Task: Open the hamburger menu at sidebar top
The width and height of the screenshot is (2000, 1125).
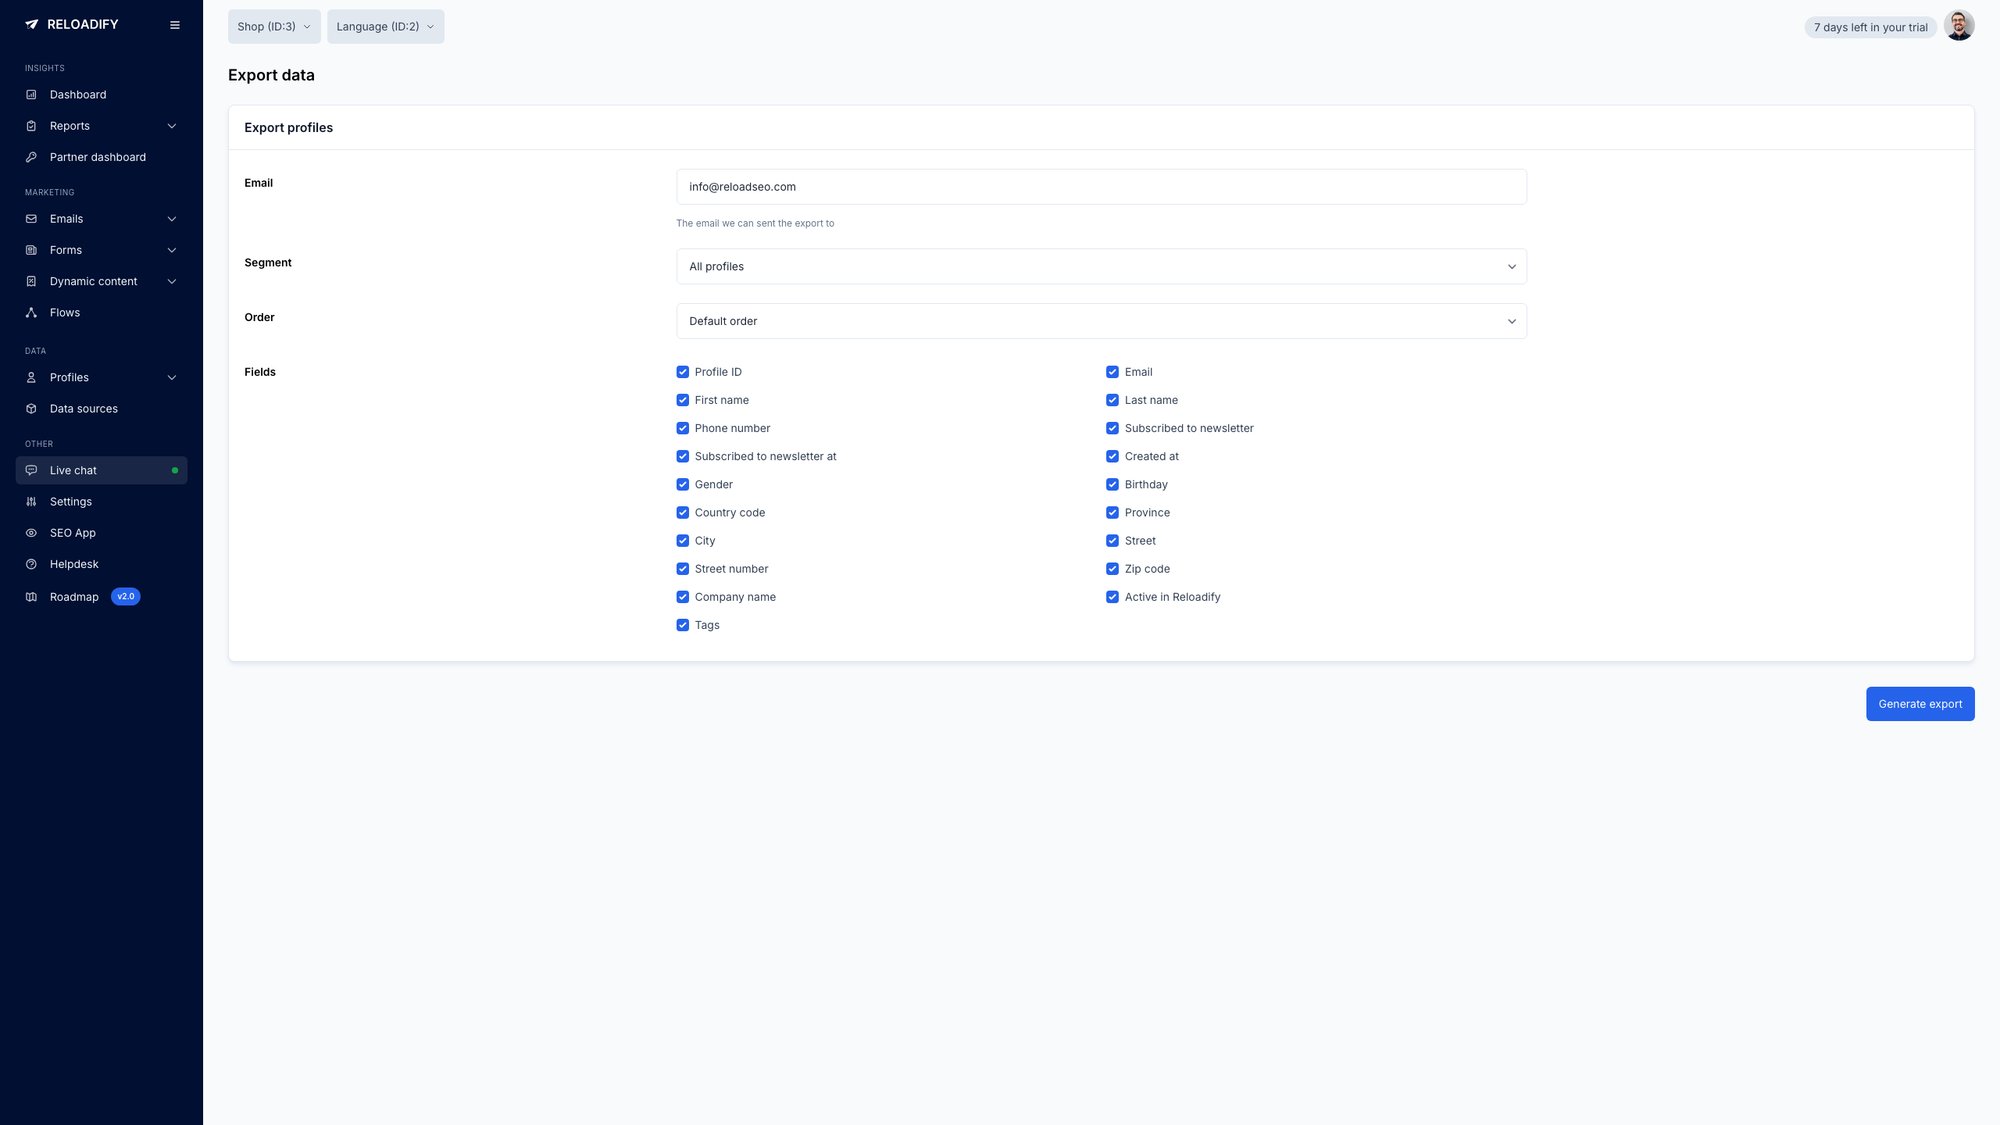Action: point(175,25)
